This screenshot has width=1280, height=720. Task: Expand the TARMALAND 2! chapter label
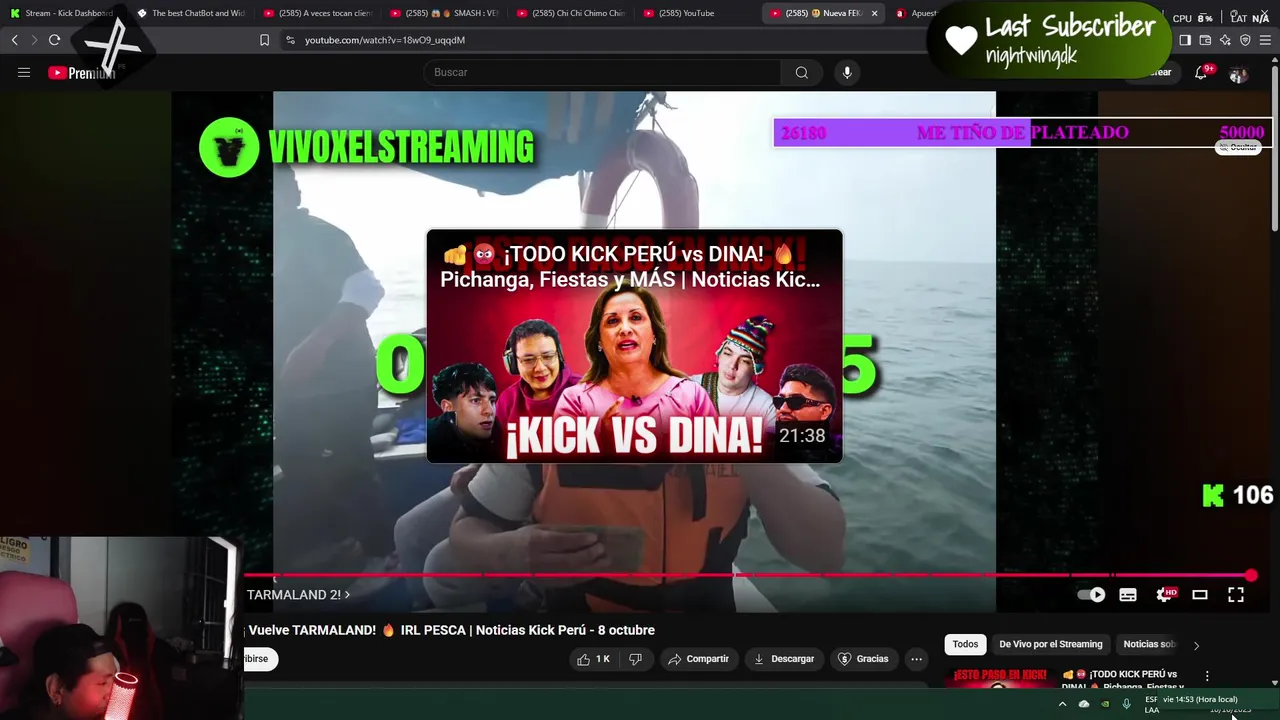point(298,595)
